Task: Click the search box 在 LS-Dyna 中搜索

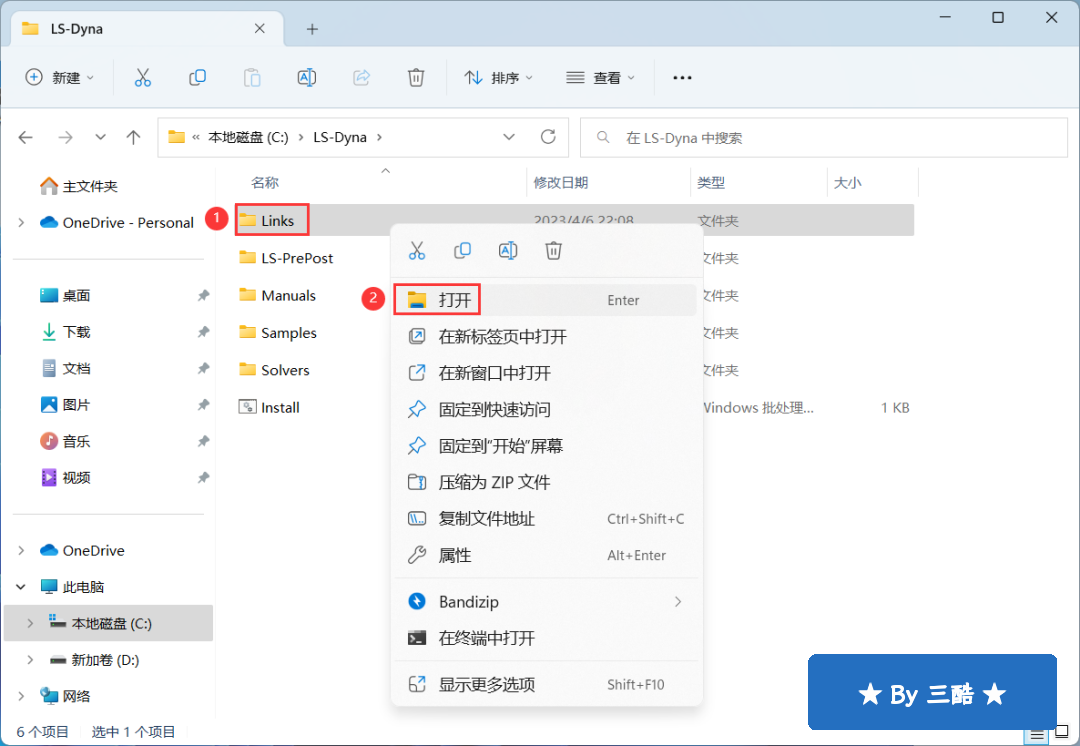Action: point(824,138)
